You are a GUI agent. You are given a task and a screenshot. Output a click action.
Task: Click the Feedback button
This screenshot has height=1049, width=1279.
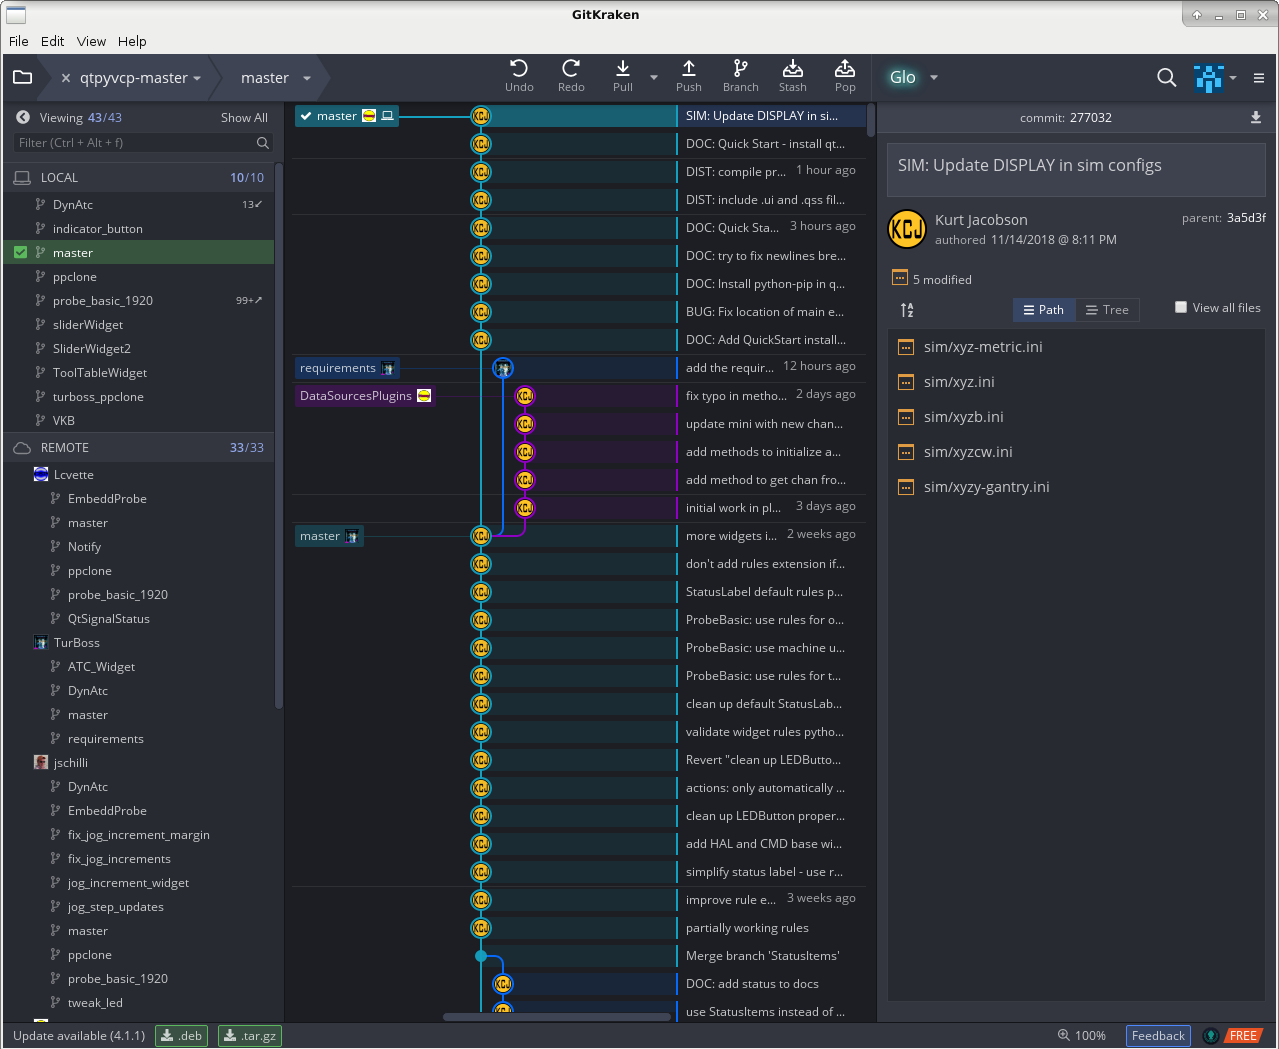(1158, 1035)
